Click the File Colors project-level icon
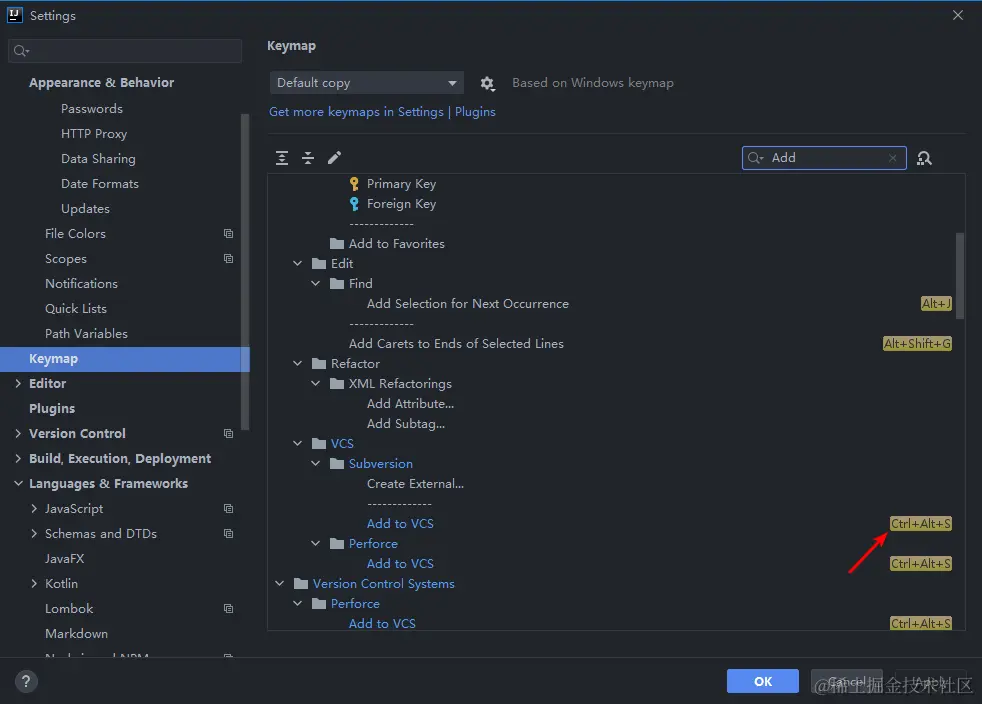This screenshot has width=982, height=704. click(x=229, y=234)
